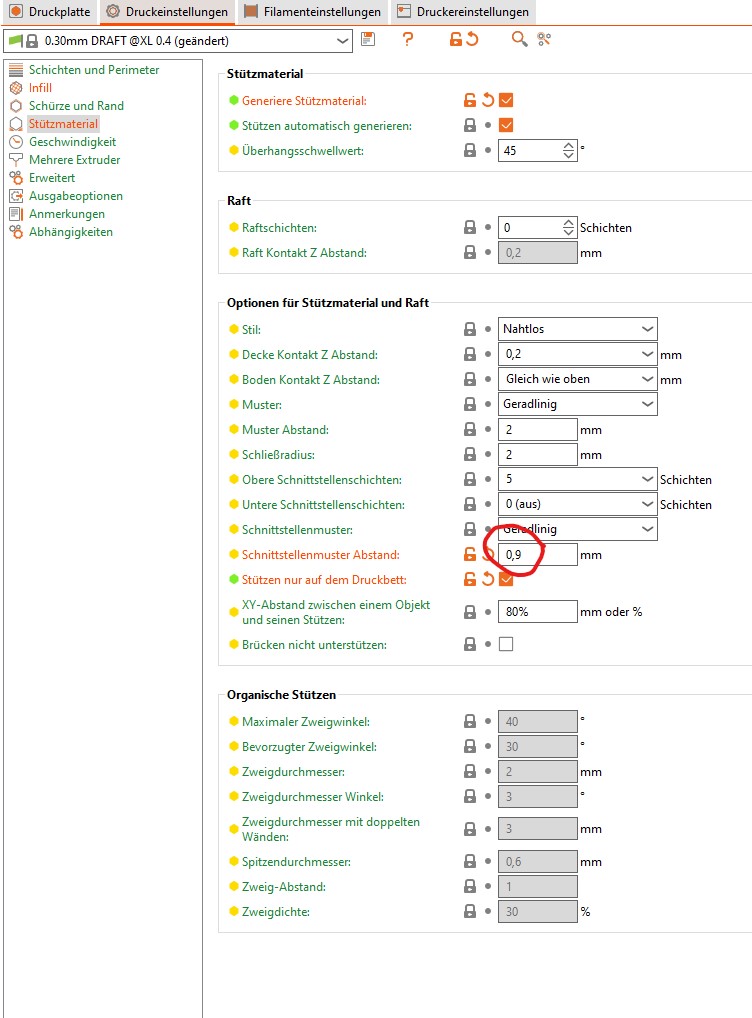Click lock icon for Überhangsschwellwert
This screenshot has width=752, height=1018.
[x=470, y=150]
